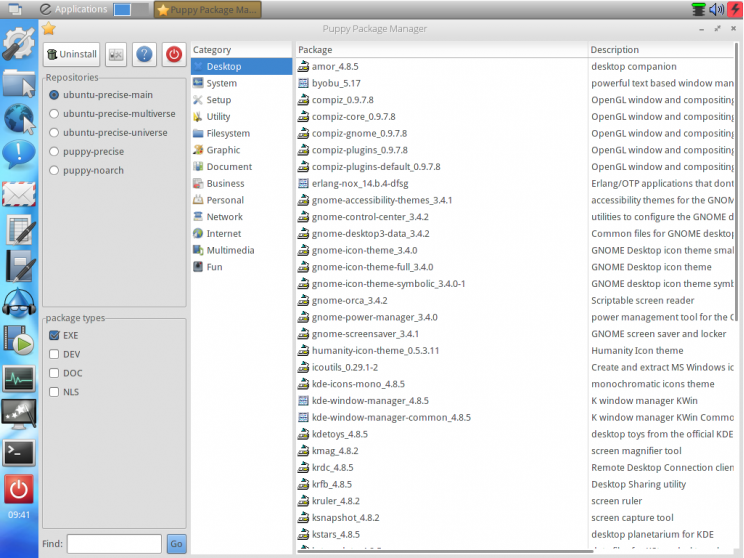Click the package icon beside amor_4.8.5
Viewport: 744px width, 558px height.
click(303, 66)
